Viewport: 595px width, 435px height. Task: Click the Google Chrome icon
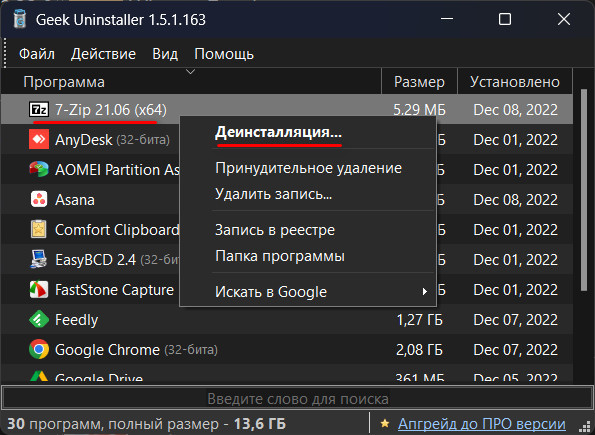point(39,349)
